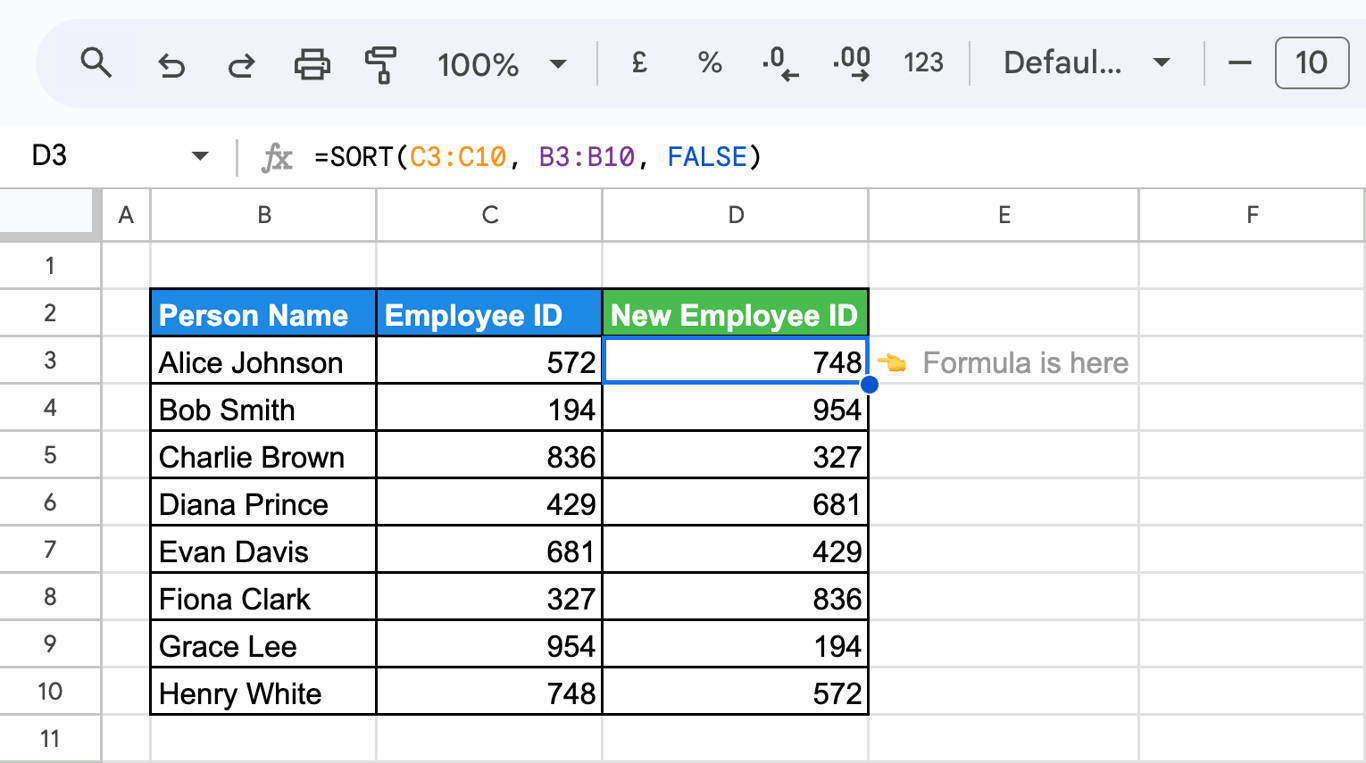The width and height of the screenshot is (1366, 763).
Task: Click New Employee ID 572 in row 10
Action: point(736,692)
